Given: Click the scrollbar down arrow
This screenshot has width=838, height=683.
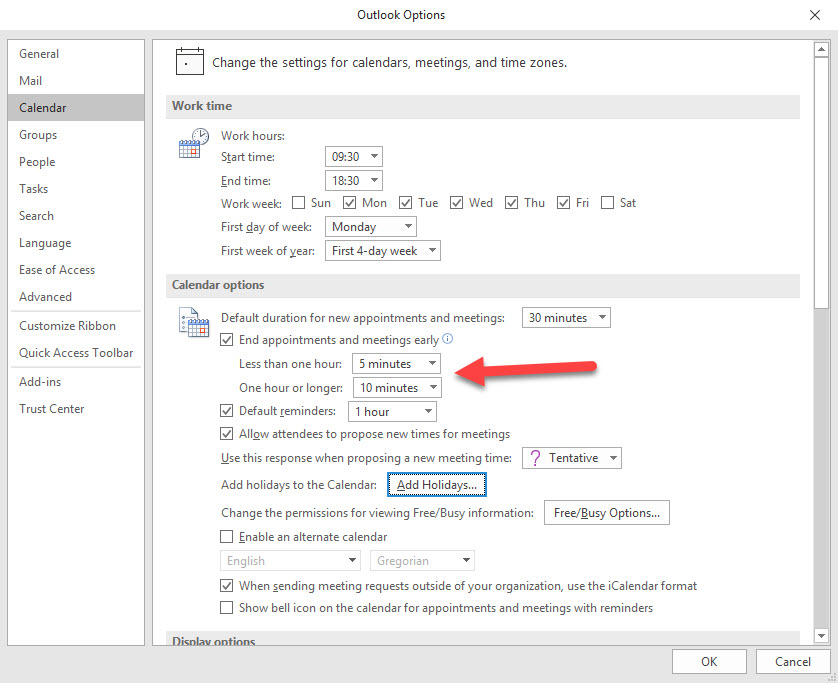Looking at the screenshot, I should tap(821, 635).
